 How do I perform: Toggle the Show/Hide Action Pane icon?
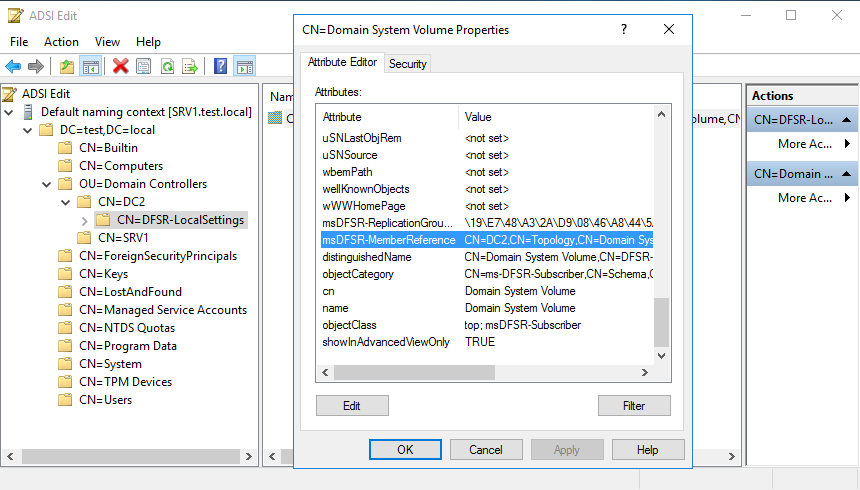pyautogui.click(x=244, y=66)
